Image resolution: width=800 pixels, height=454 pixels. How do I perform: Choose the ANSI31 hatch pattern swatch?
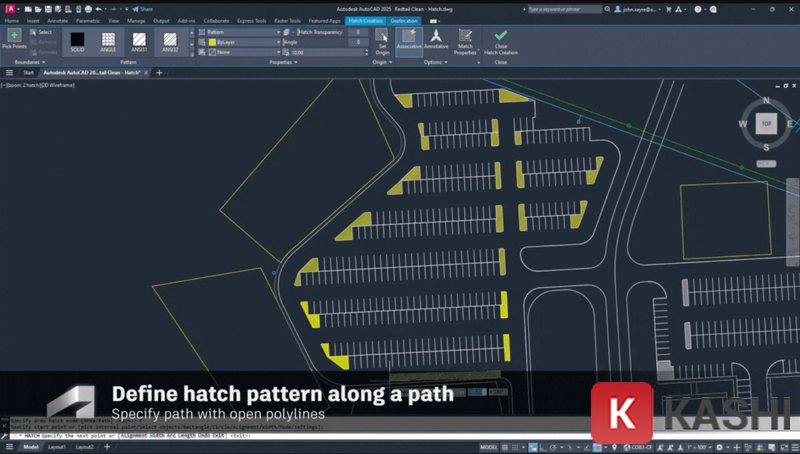[139, 42]
